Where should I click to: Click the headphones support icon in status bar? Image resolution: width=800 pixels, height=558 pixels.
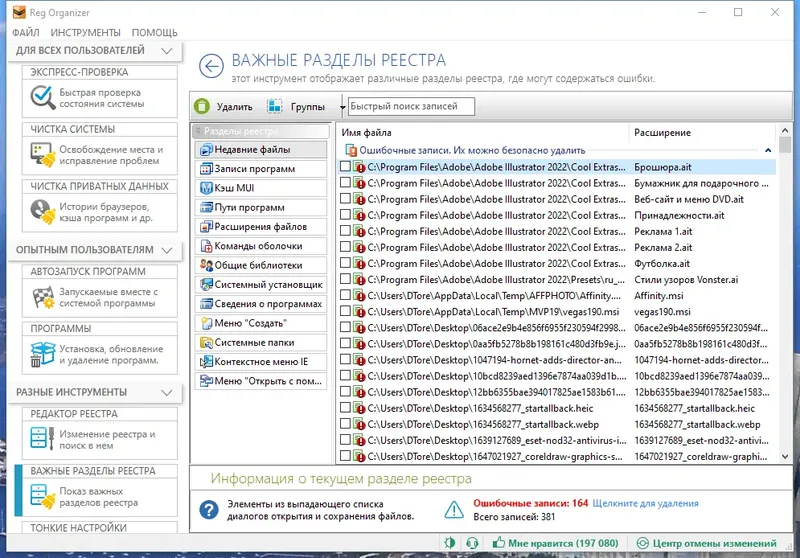472,543
